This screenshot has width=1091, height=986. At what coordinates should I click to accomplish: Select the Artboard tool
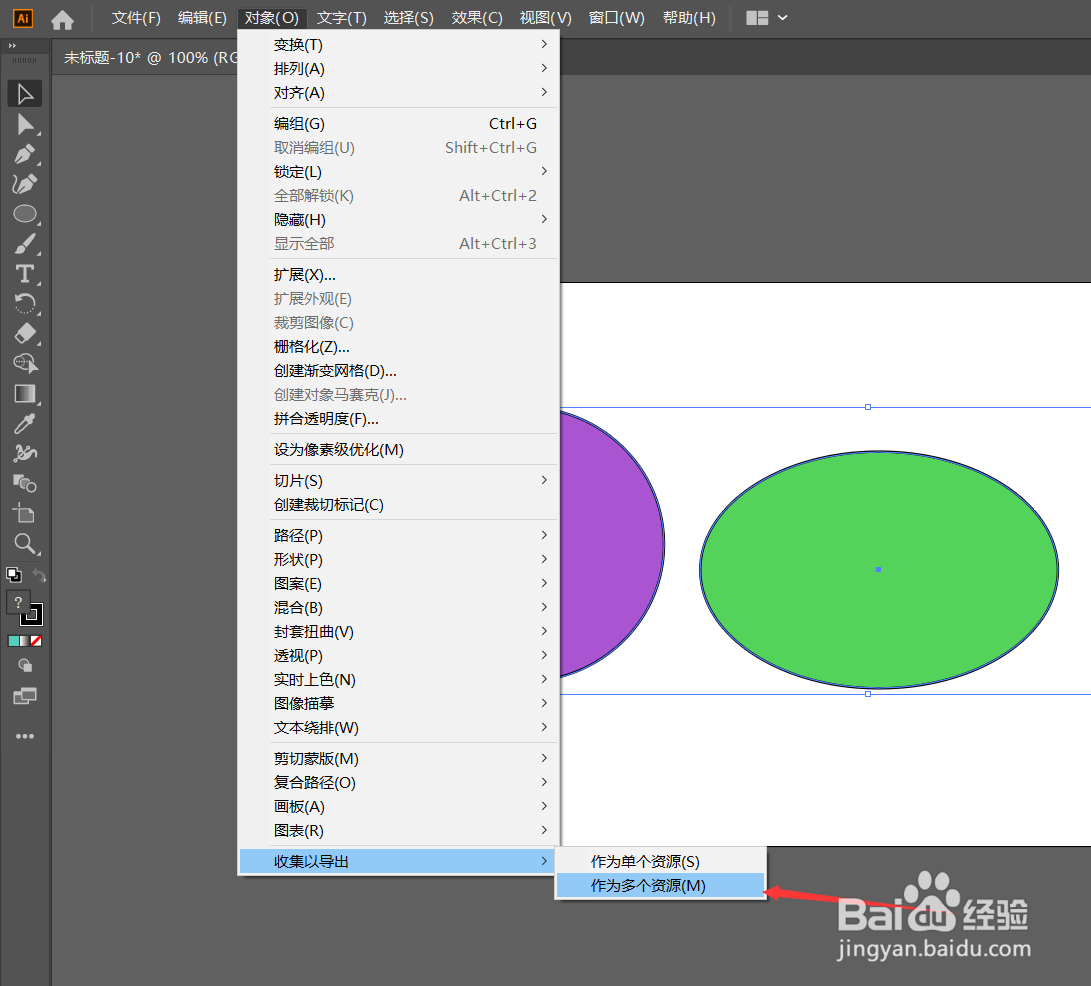[x=25, y=514]
